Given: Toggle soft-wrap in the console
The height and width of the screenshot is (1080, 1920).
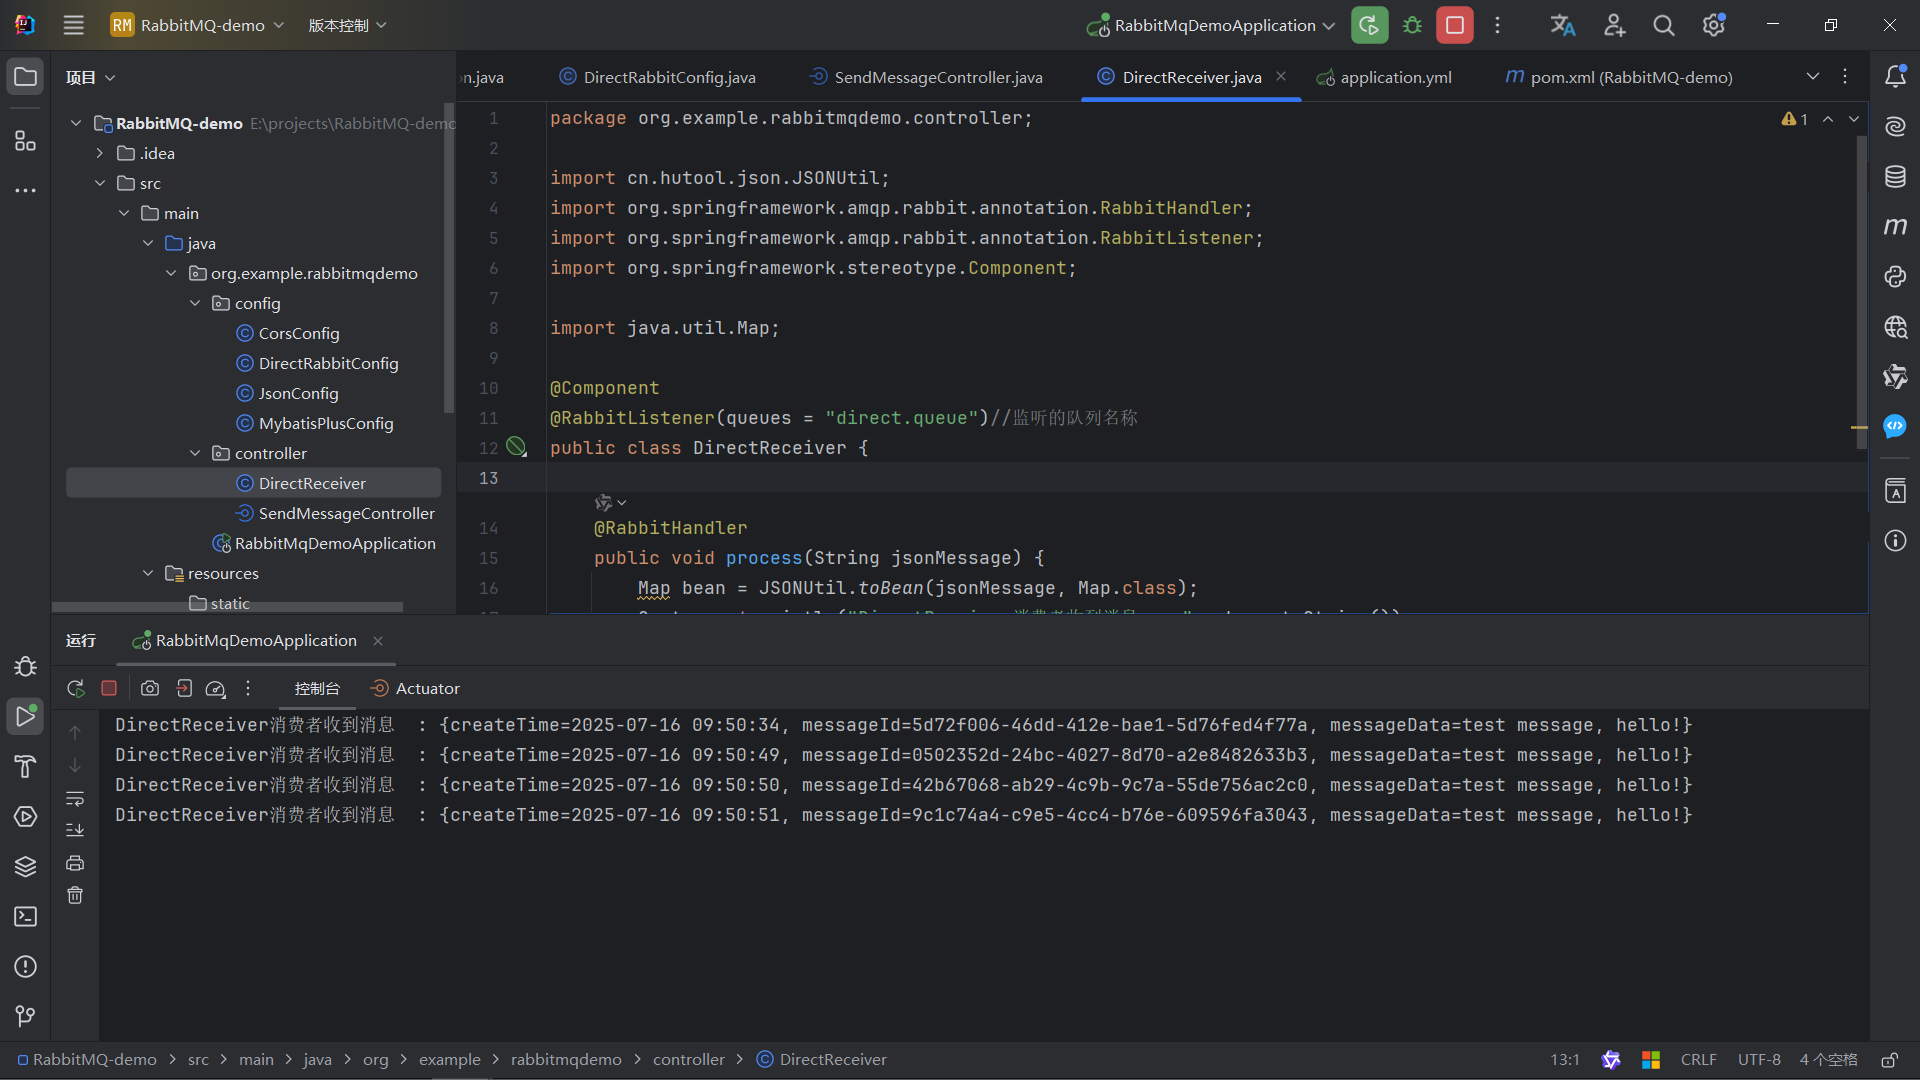Looking at the screenshot, I should [x=75, y=799].
